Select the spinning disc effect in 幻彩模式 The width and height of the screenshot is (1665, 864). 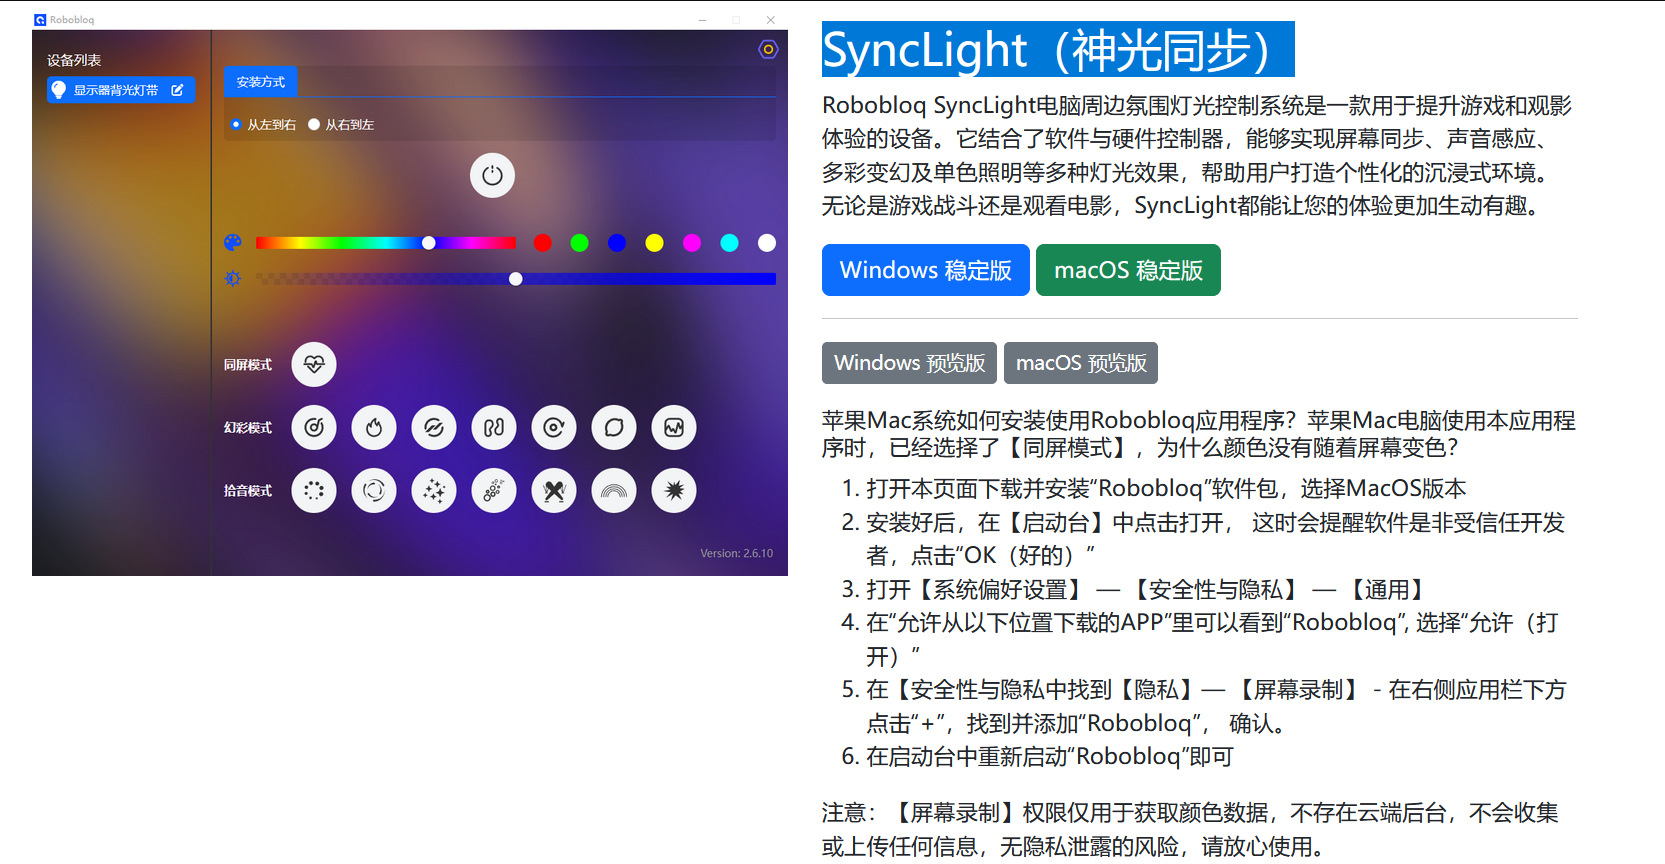coord(314,428)
